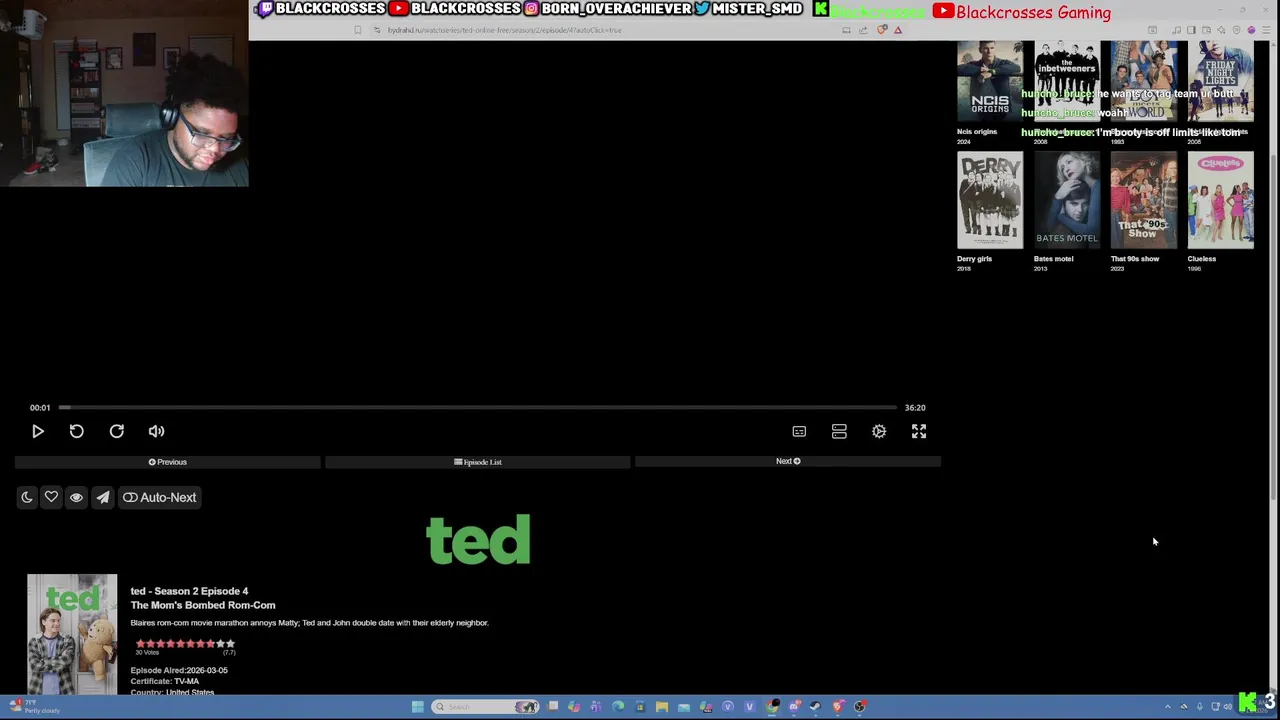Show hidden system tray icons chevron
This screenshot has height=720, width=1280.
tap(1168, 707)
